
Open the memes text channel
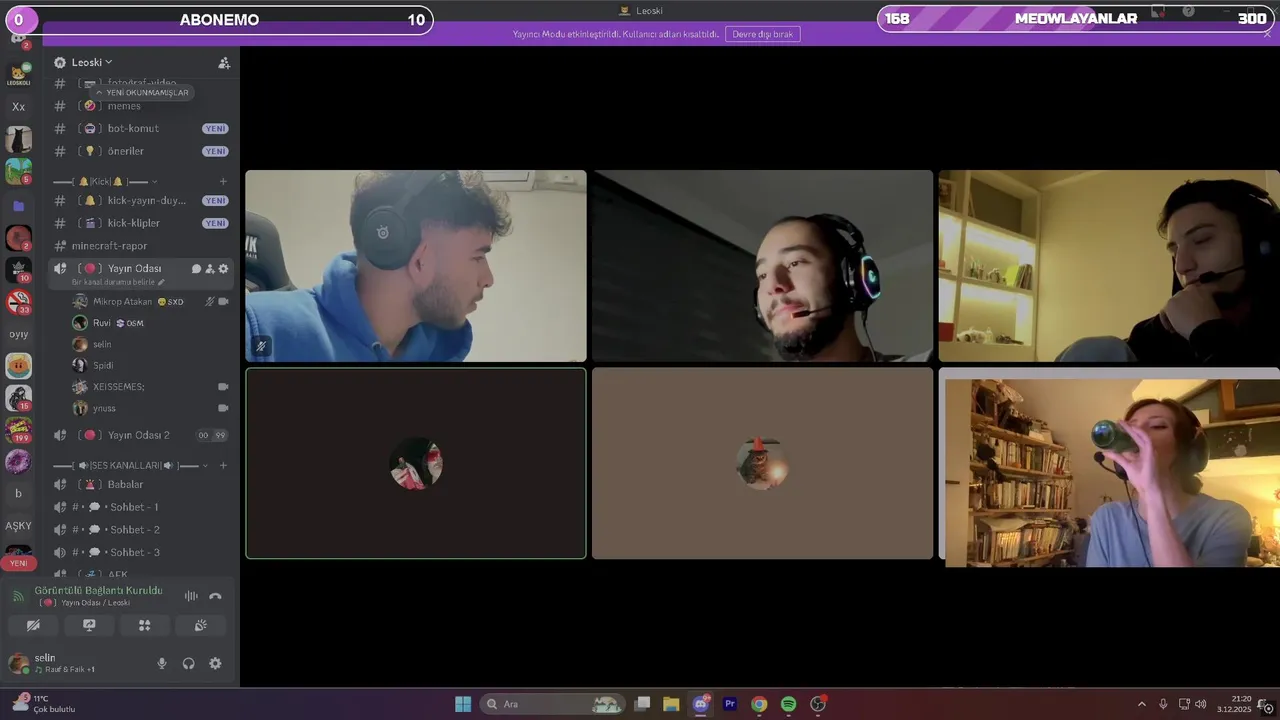coord(143,106)
